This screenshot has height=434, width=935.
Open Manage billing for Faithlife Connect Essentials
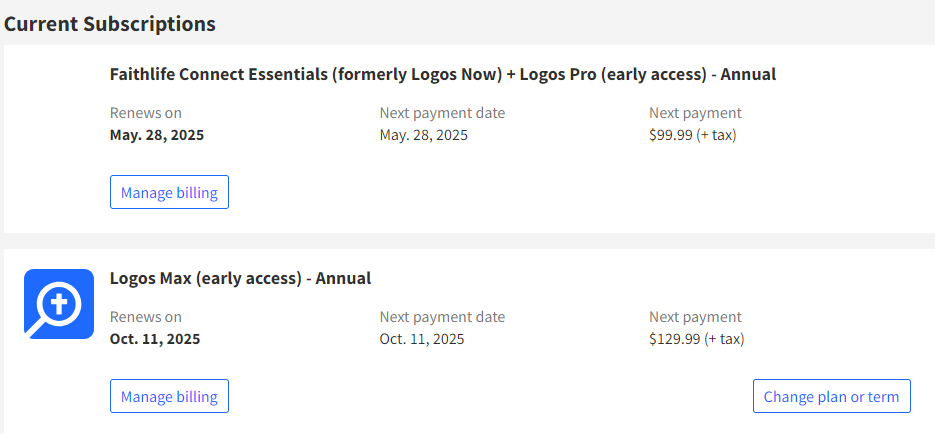169,193
